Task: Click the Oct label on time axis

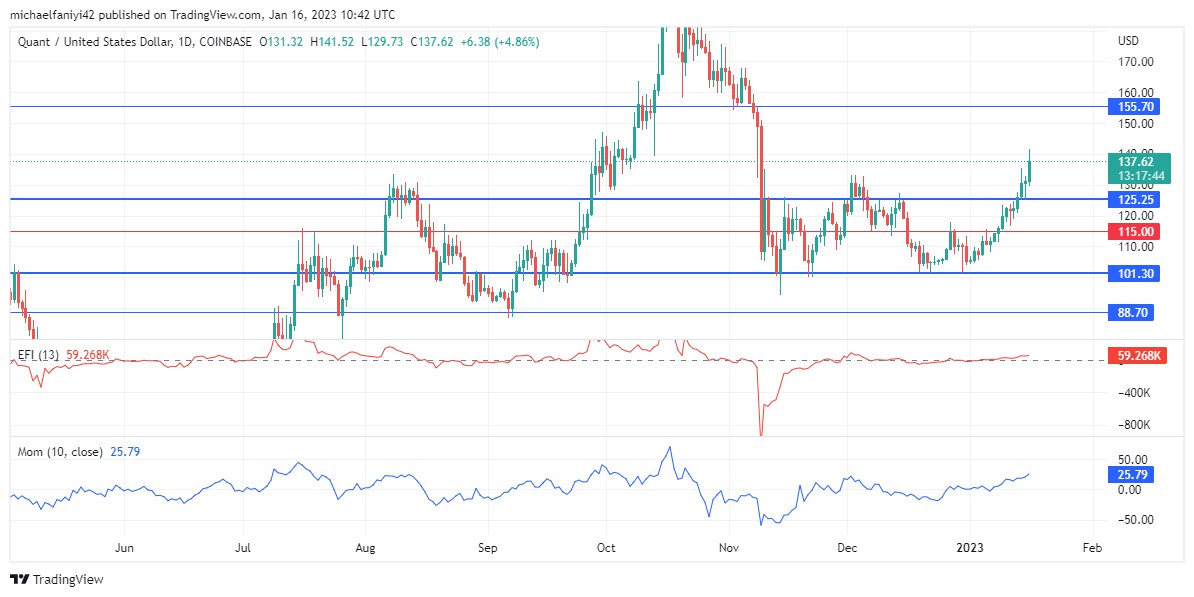Action: click(x=605, y=548)
